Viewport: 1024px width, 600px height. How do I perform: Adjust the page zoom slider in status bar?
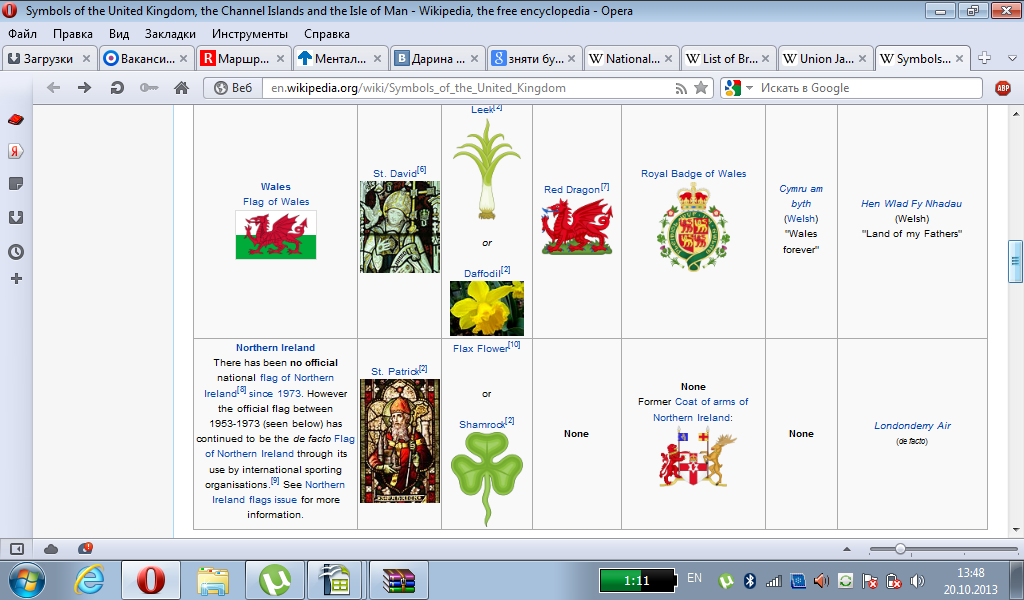[x=900, y=549]
